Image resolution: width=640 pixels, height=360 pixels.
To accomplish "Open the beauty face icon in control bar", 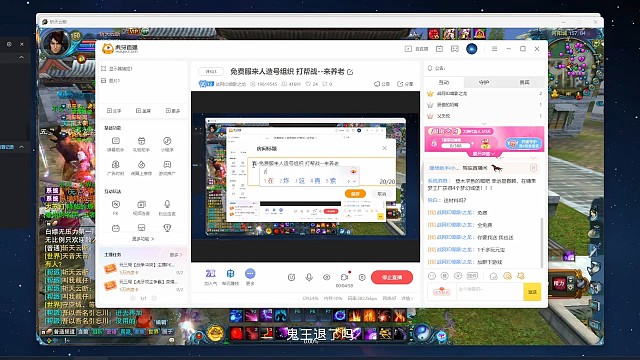I will [291, 277].
